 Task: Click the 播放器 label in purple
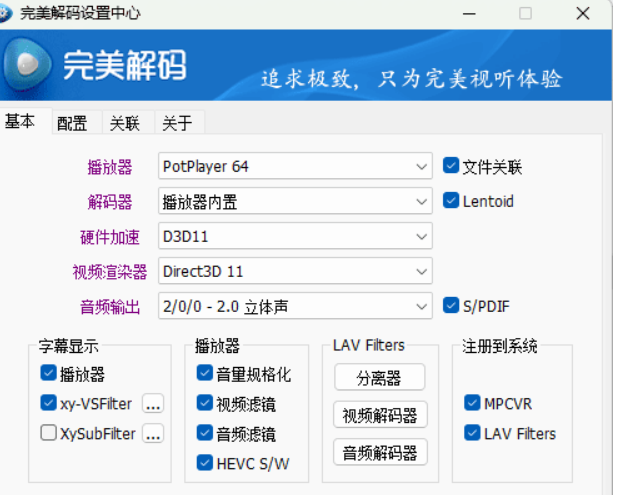110,167
